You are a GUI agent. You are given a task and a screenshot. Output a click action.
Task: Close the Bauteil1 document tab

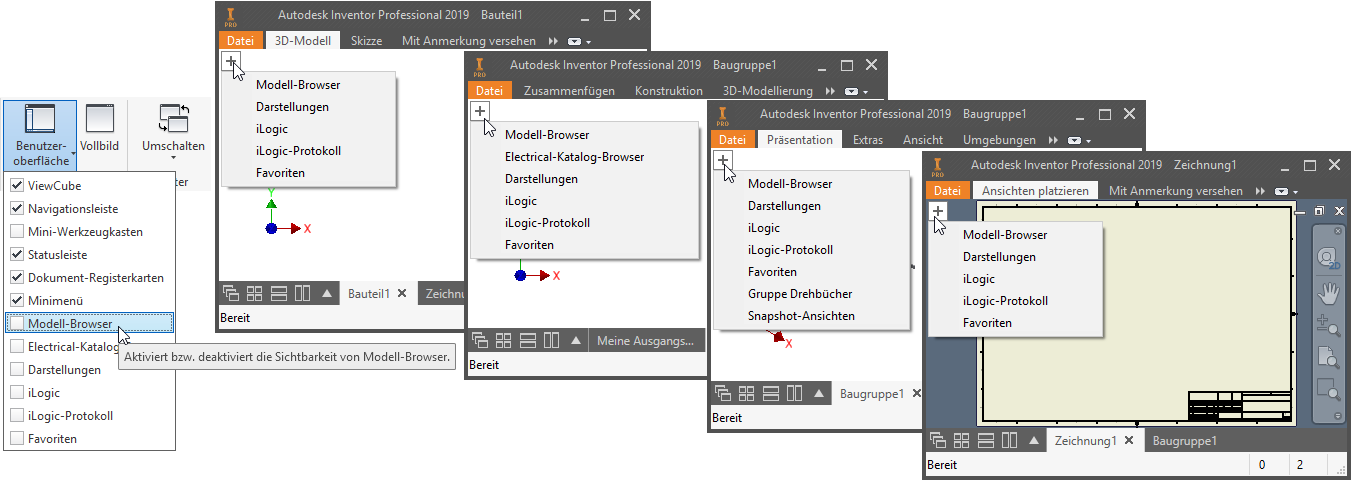pos(402,293)
